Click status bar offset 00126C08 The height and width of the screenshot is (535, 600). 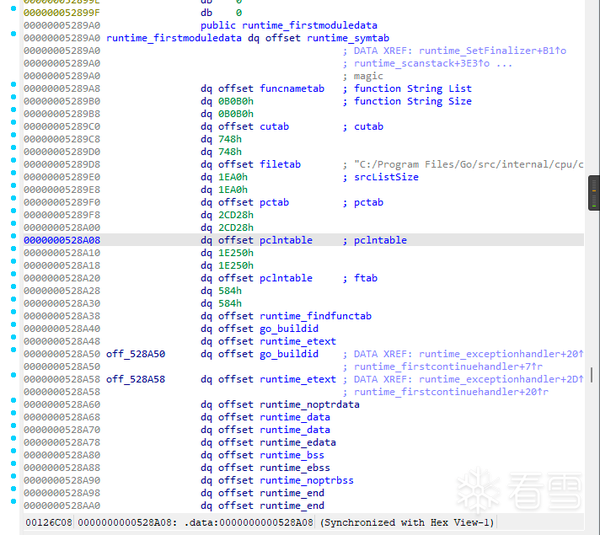49,522
